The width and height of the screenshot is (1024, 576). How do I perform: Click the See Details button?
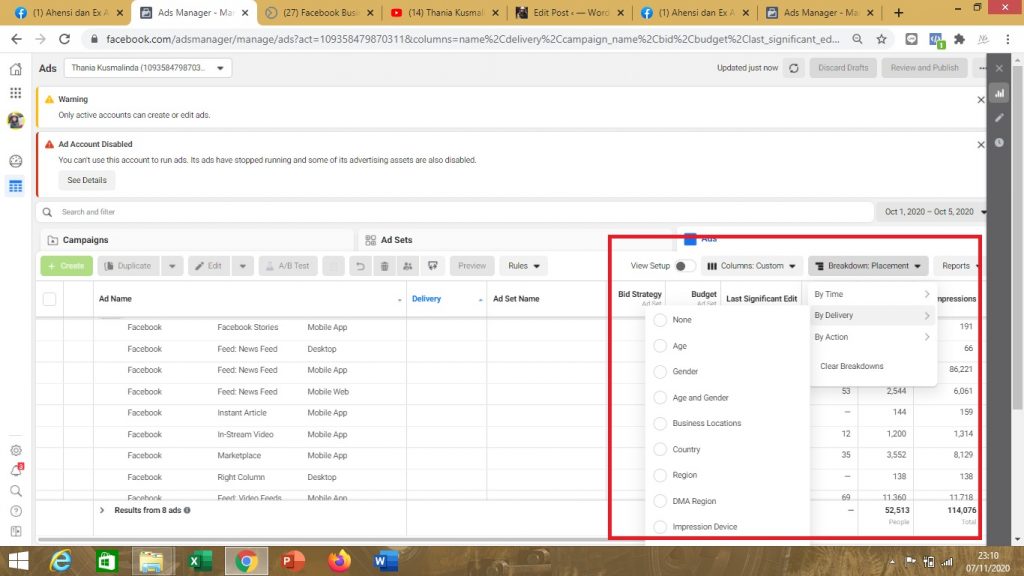pyautogui.click(x=87, y=180)
